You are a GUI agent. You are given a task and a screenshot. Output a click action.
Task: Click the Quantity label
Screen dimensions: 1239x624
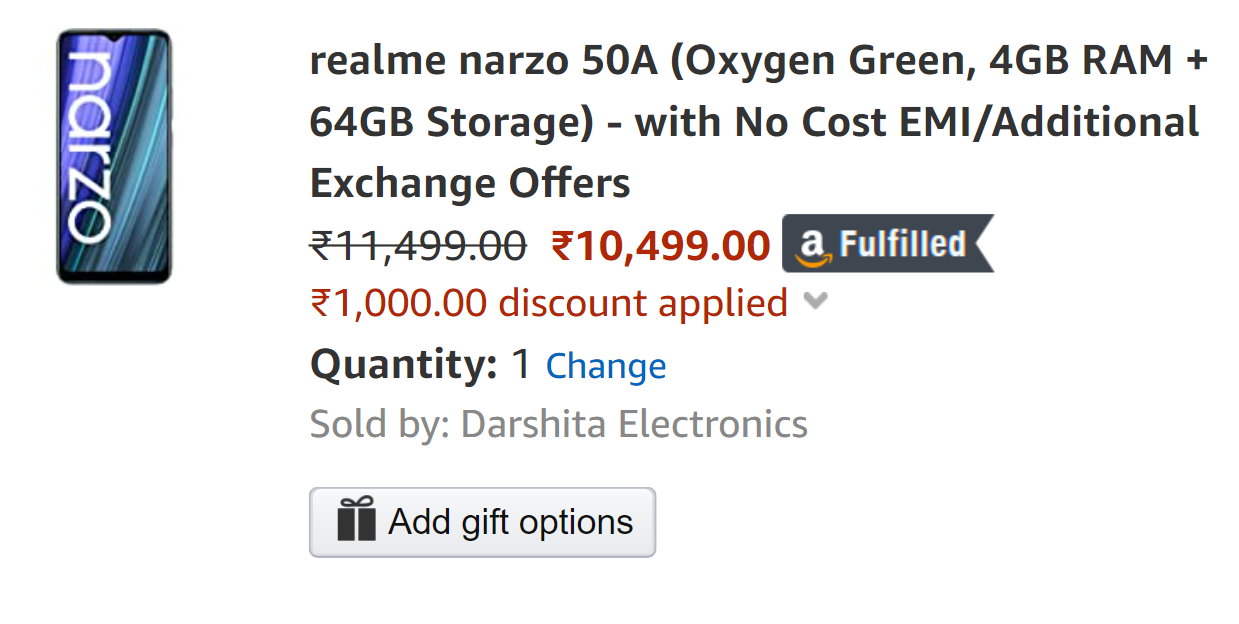coord(398,364)
